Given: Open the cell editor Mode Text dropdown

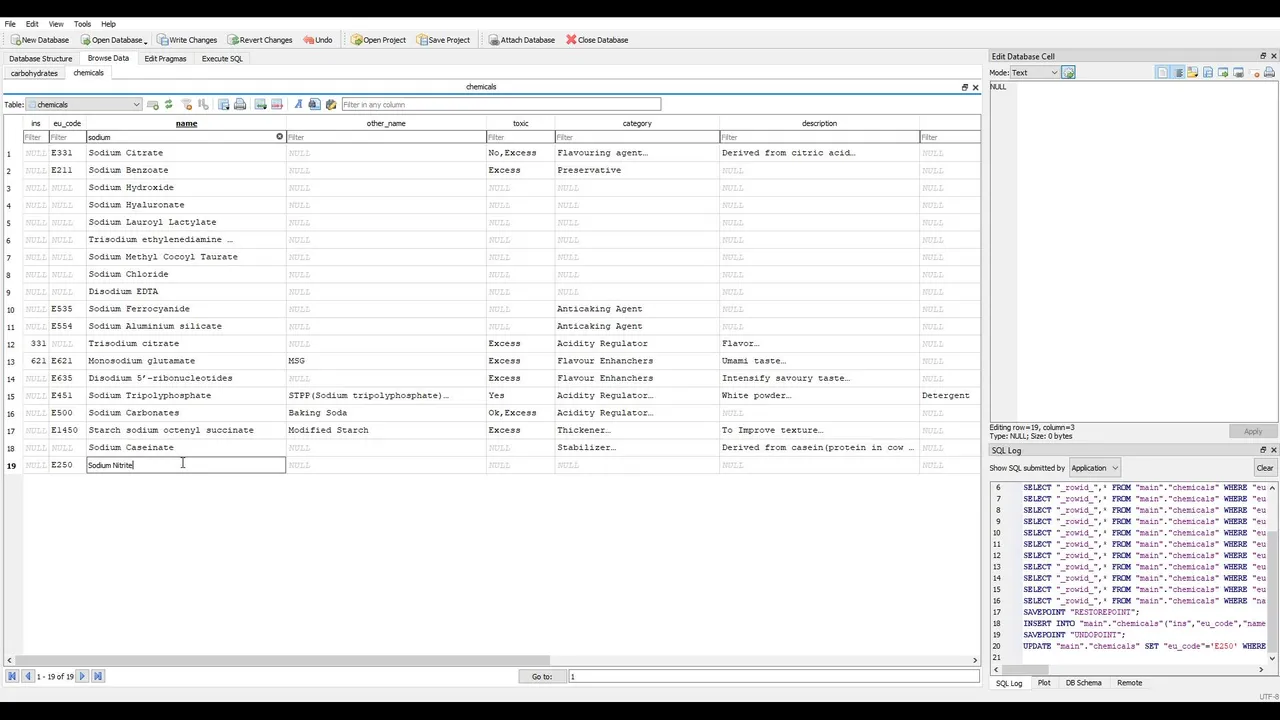Looking at the screenshot, I should 1034,72.
